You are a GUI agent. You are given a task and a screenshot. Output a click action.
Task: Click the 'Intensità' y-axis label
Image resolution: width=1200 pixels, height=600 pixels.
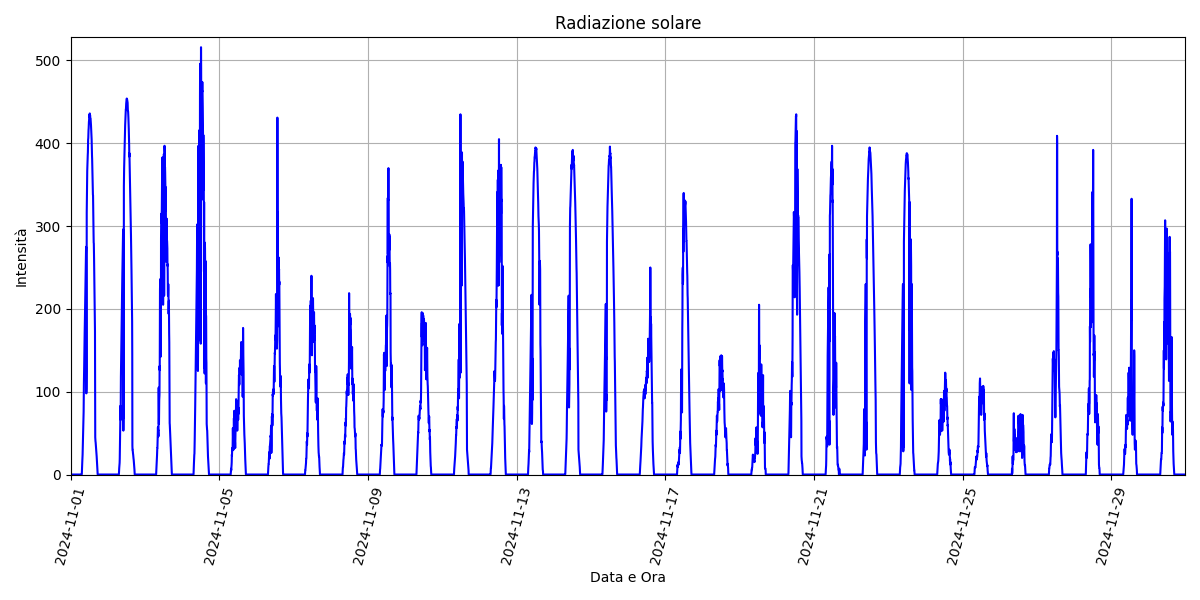(21, 257)
